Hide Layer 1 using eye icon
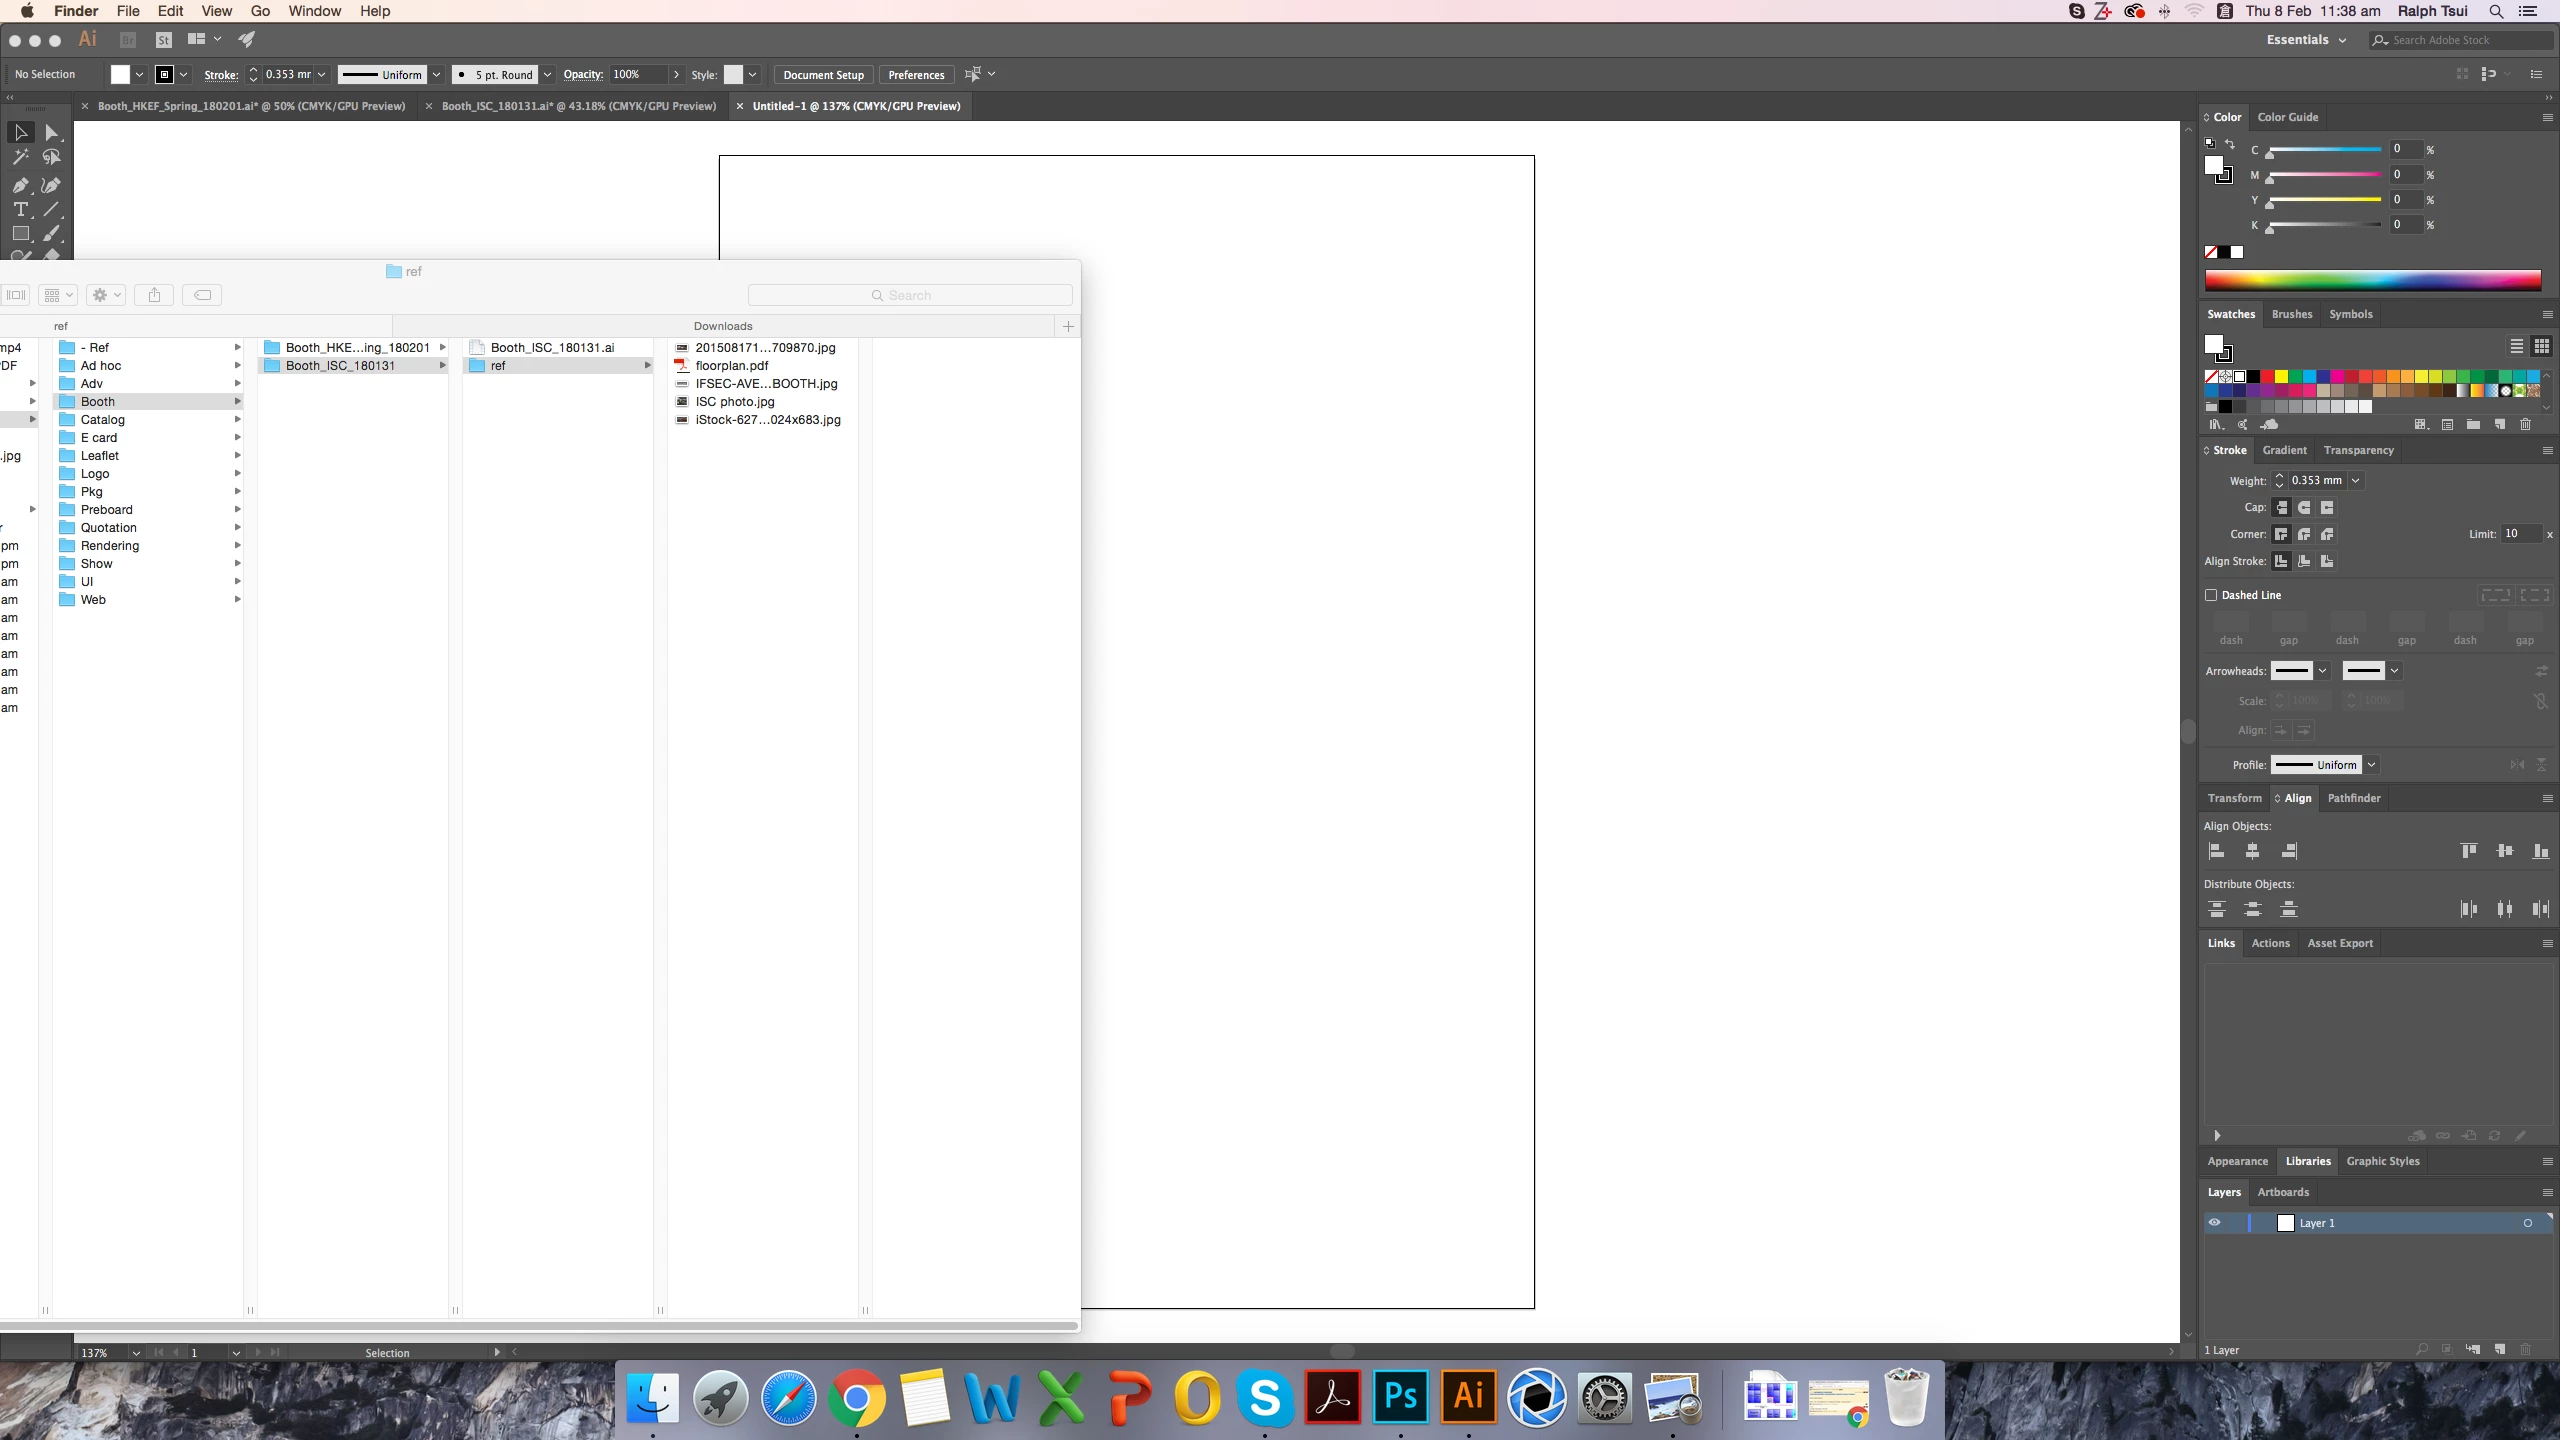Image resolution: width=2560 pixels, height=1440 pixels. pos(2214,1223)
